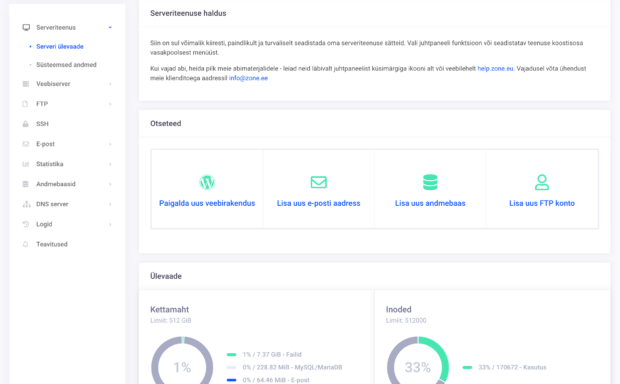Click the info@zone.ee email link
Image resolution: width=620 pixels, height=384 pixels.
coord(248,78)
